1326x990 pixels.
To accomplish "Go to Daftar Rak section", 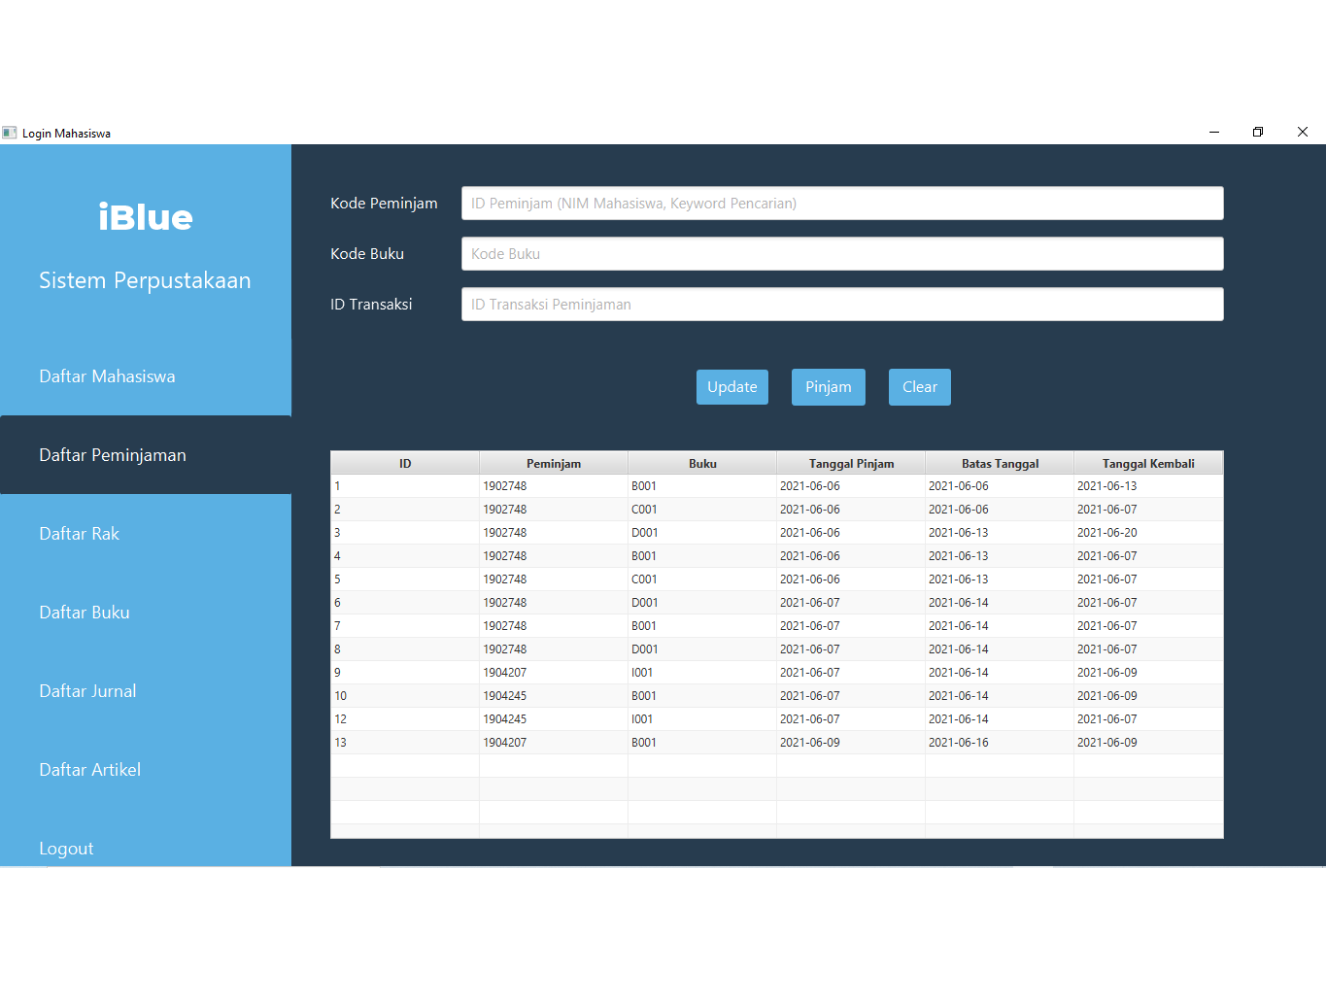I will (x=79, y=534).
